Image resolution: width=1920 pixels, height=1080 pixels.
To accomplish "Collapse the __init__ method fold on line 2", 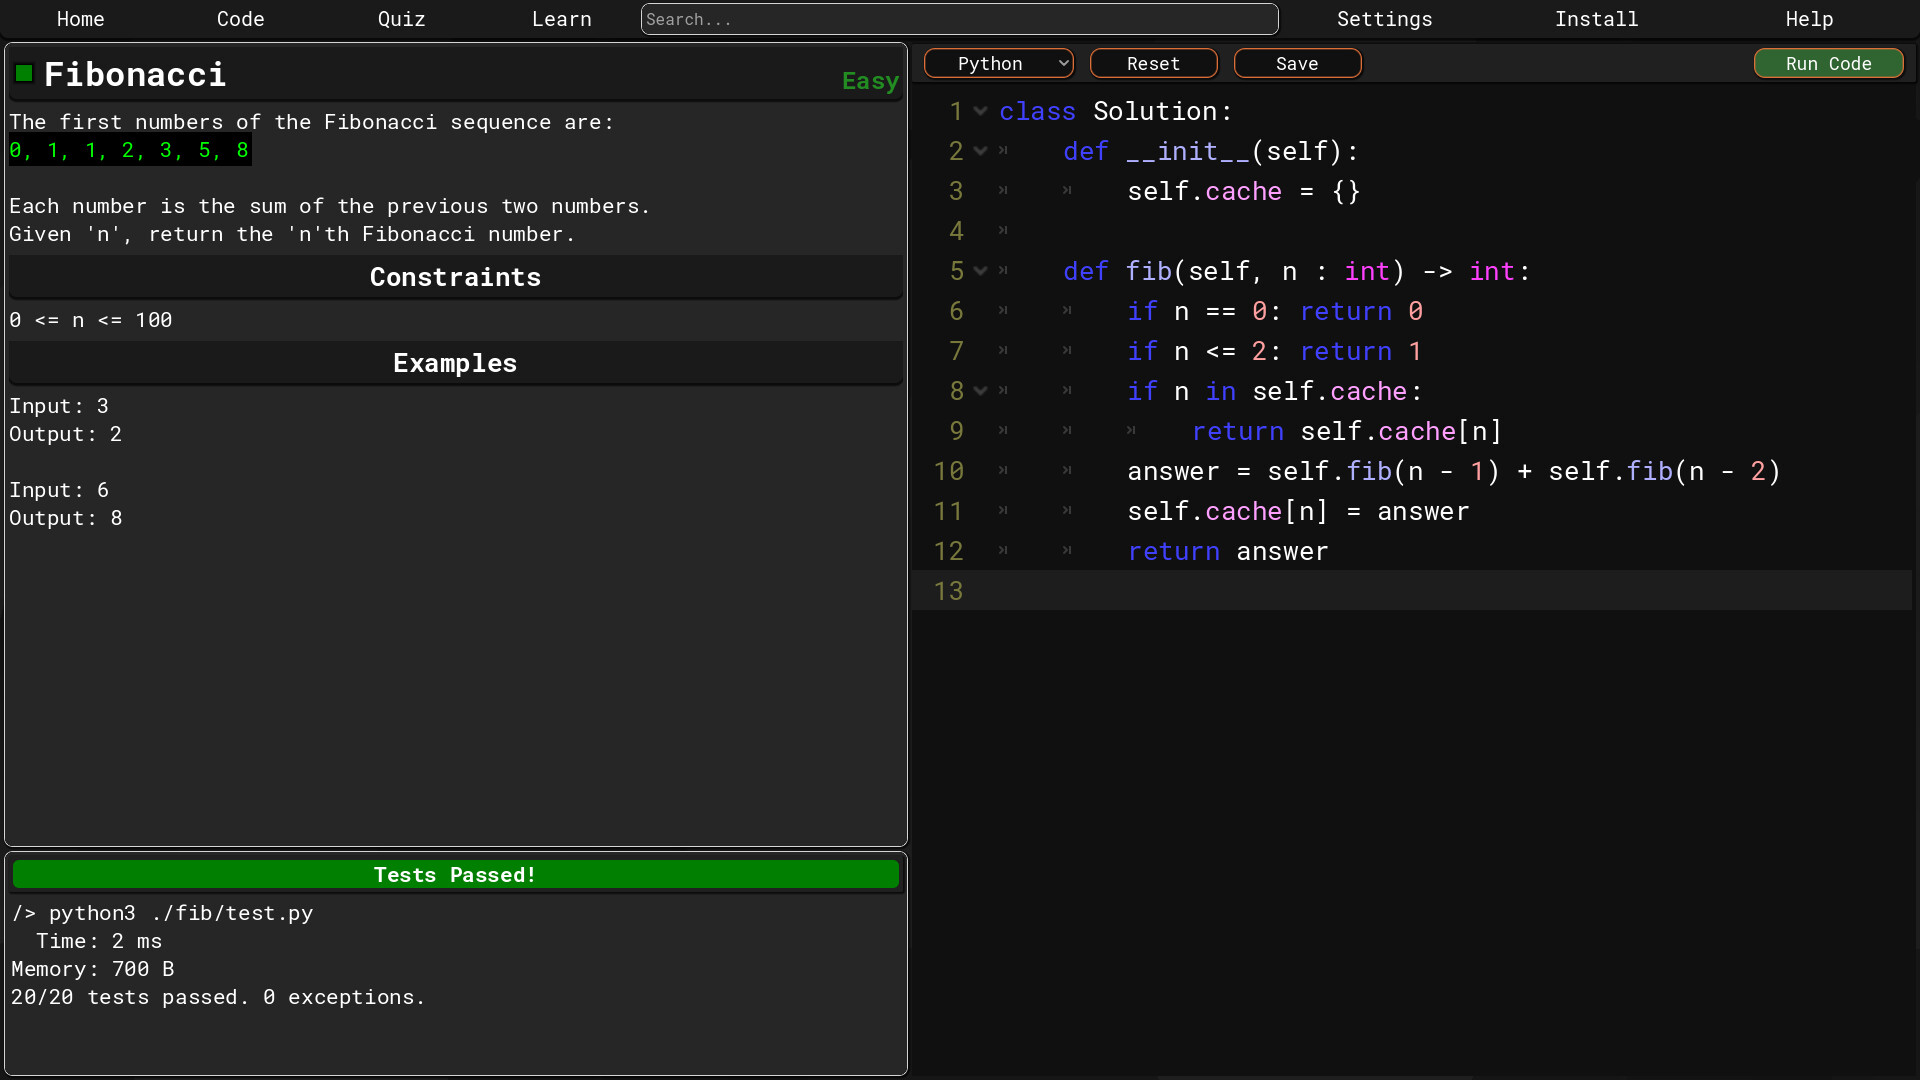I will [x=980, y=150].
